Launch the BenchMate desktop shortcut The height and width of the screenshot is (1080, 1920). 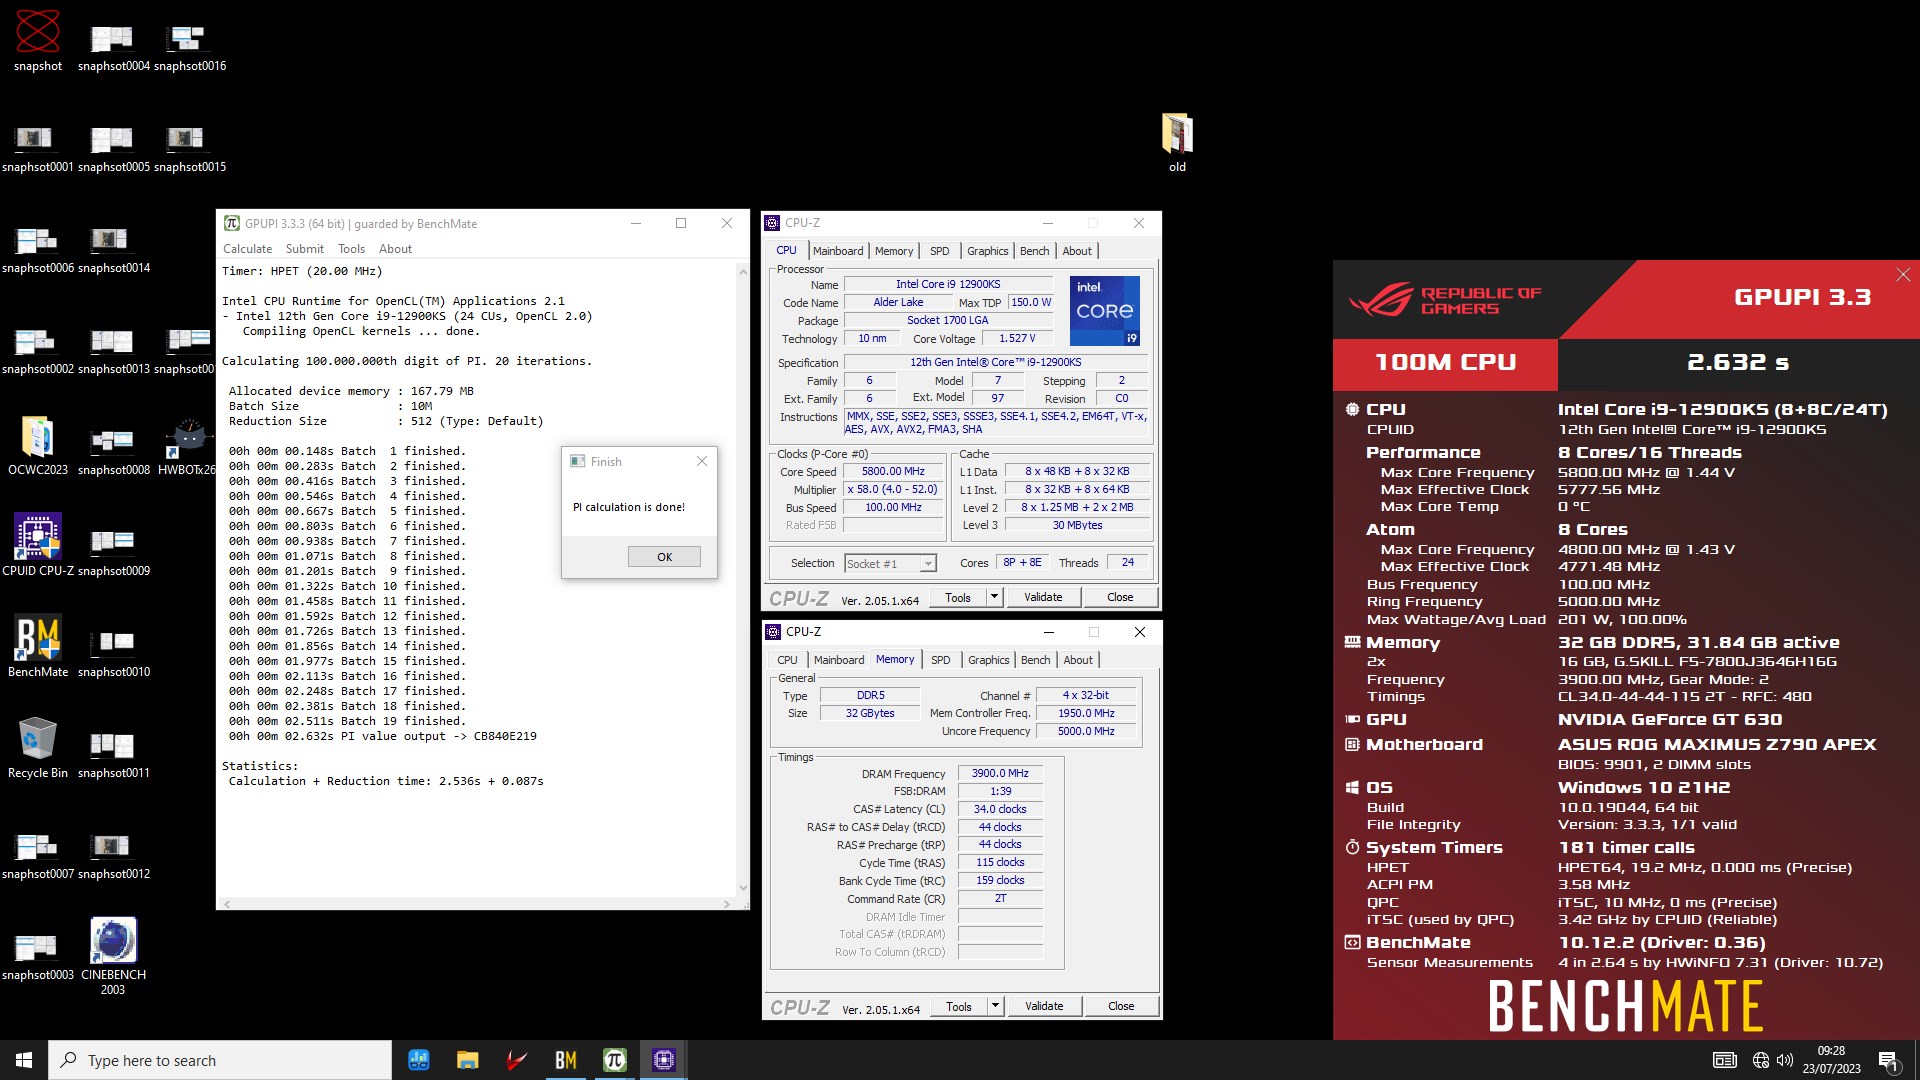38,646
